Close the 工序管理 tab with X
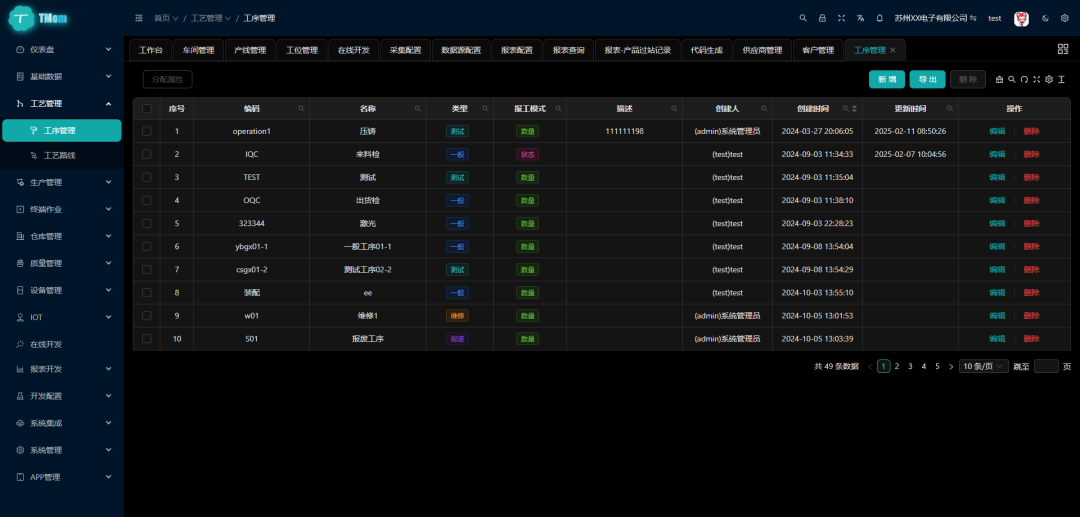Image resolution: width=1080 pixels, height=517 pixels. pyautogui.click(x=893, y=50)
